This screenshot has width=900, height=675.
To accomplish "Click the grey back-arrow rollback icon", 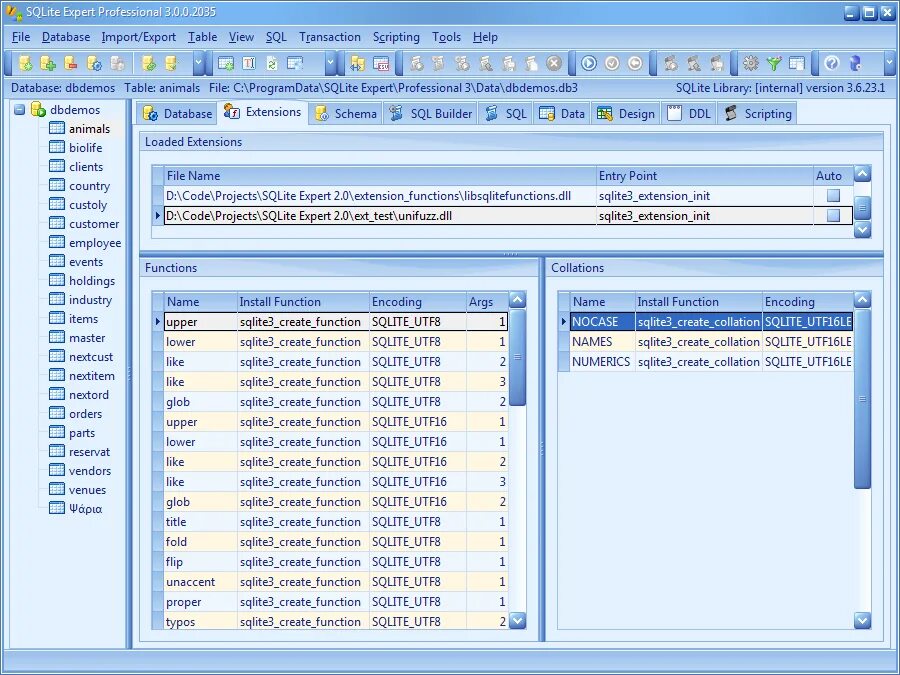I will [635, 63].
